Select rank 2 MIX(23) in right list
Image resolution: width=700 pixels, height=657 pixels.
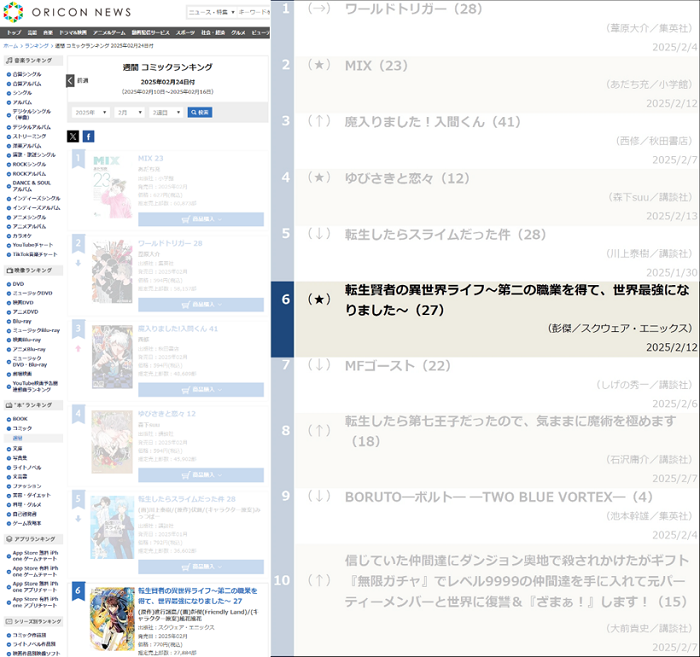tap(485, 84)
